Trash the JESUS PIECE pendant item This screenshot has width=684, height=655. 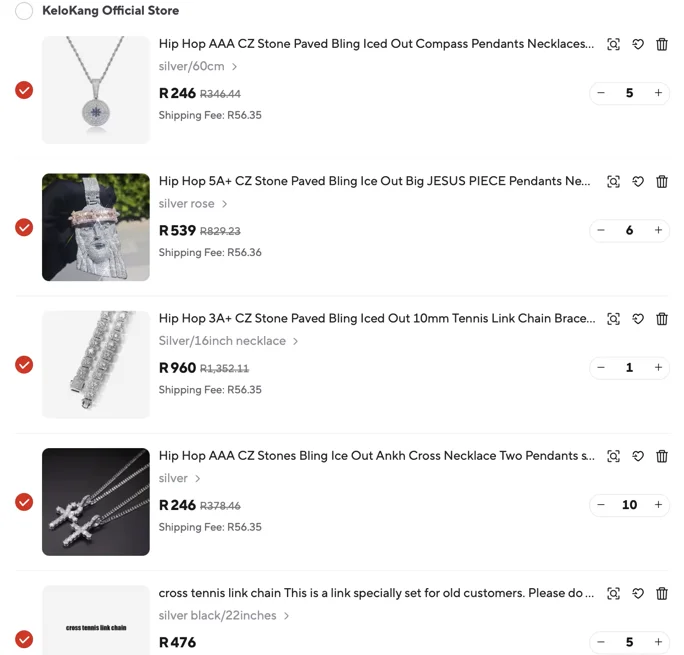(661, 181)
